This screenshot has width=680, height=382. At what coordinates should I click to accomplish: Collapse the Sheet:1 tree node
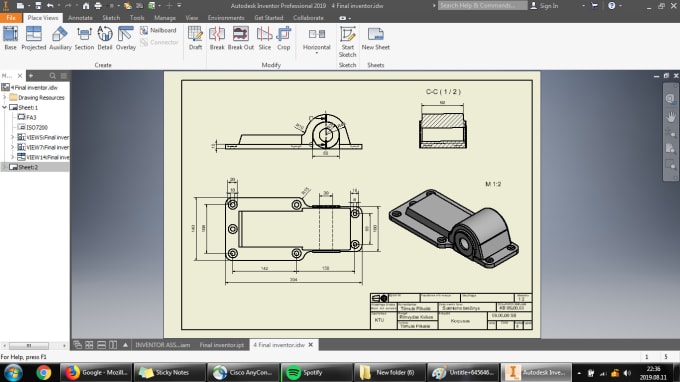click(x=5, y=107)
